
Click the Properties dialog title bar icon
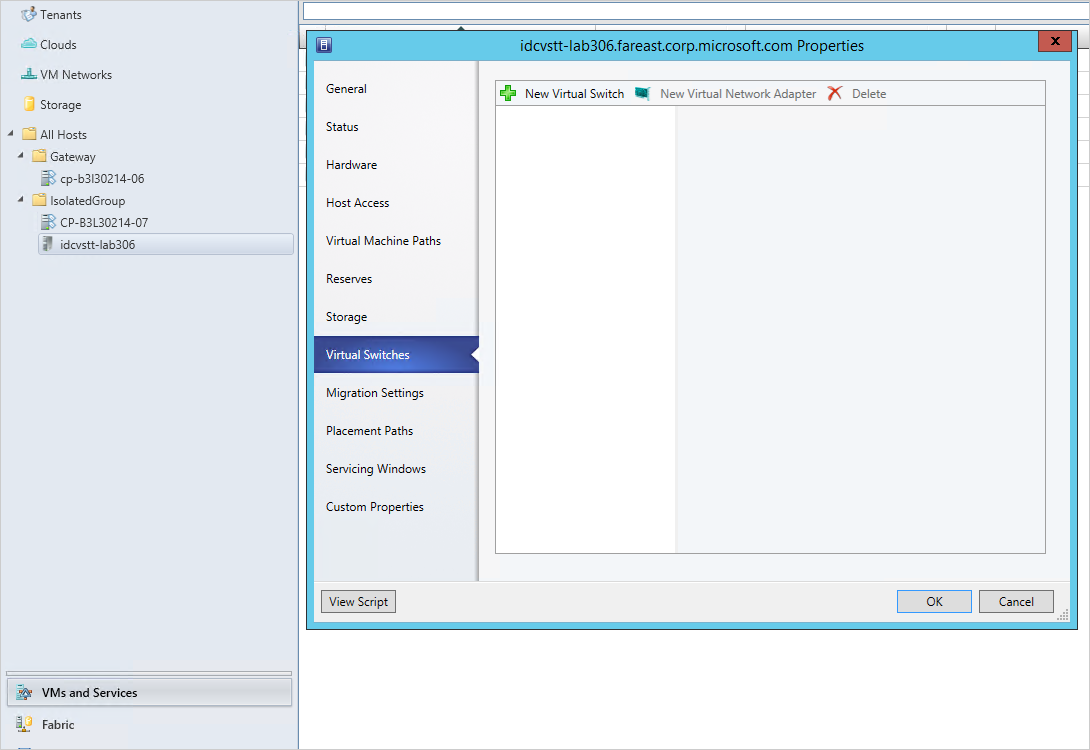[324, 45]
